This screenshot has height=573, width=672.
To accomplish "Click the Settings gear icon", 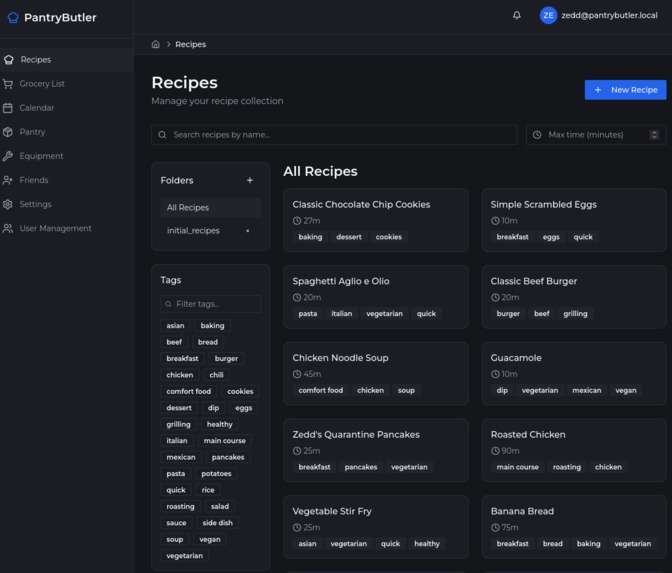I will [8, 204].
